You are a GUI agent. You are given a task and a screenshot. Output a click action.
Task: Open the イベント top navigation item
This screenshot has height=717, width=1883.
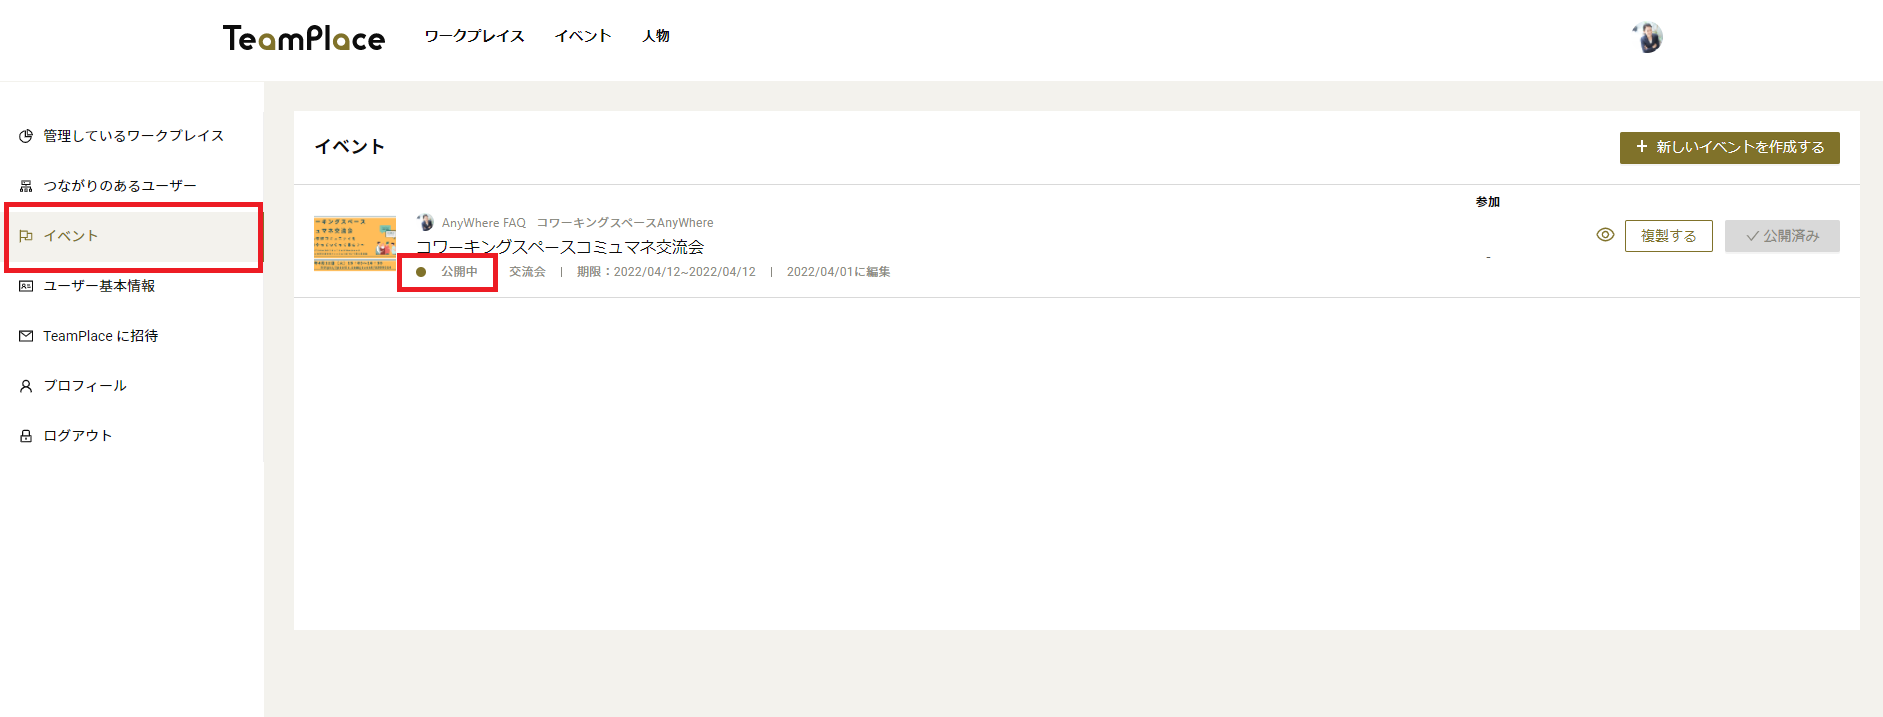pos(583,36)
